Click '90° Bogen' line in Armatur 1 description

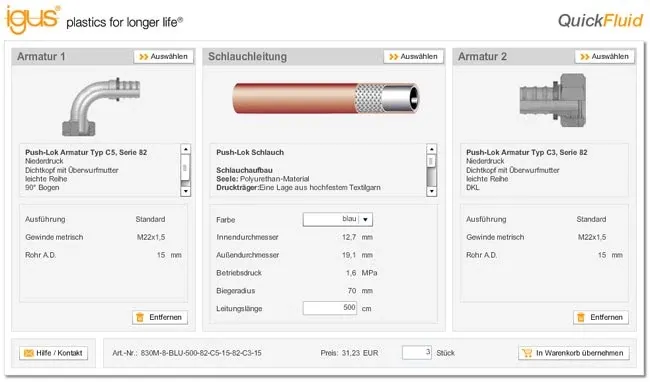pos(42,188)
